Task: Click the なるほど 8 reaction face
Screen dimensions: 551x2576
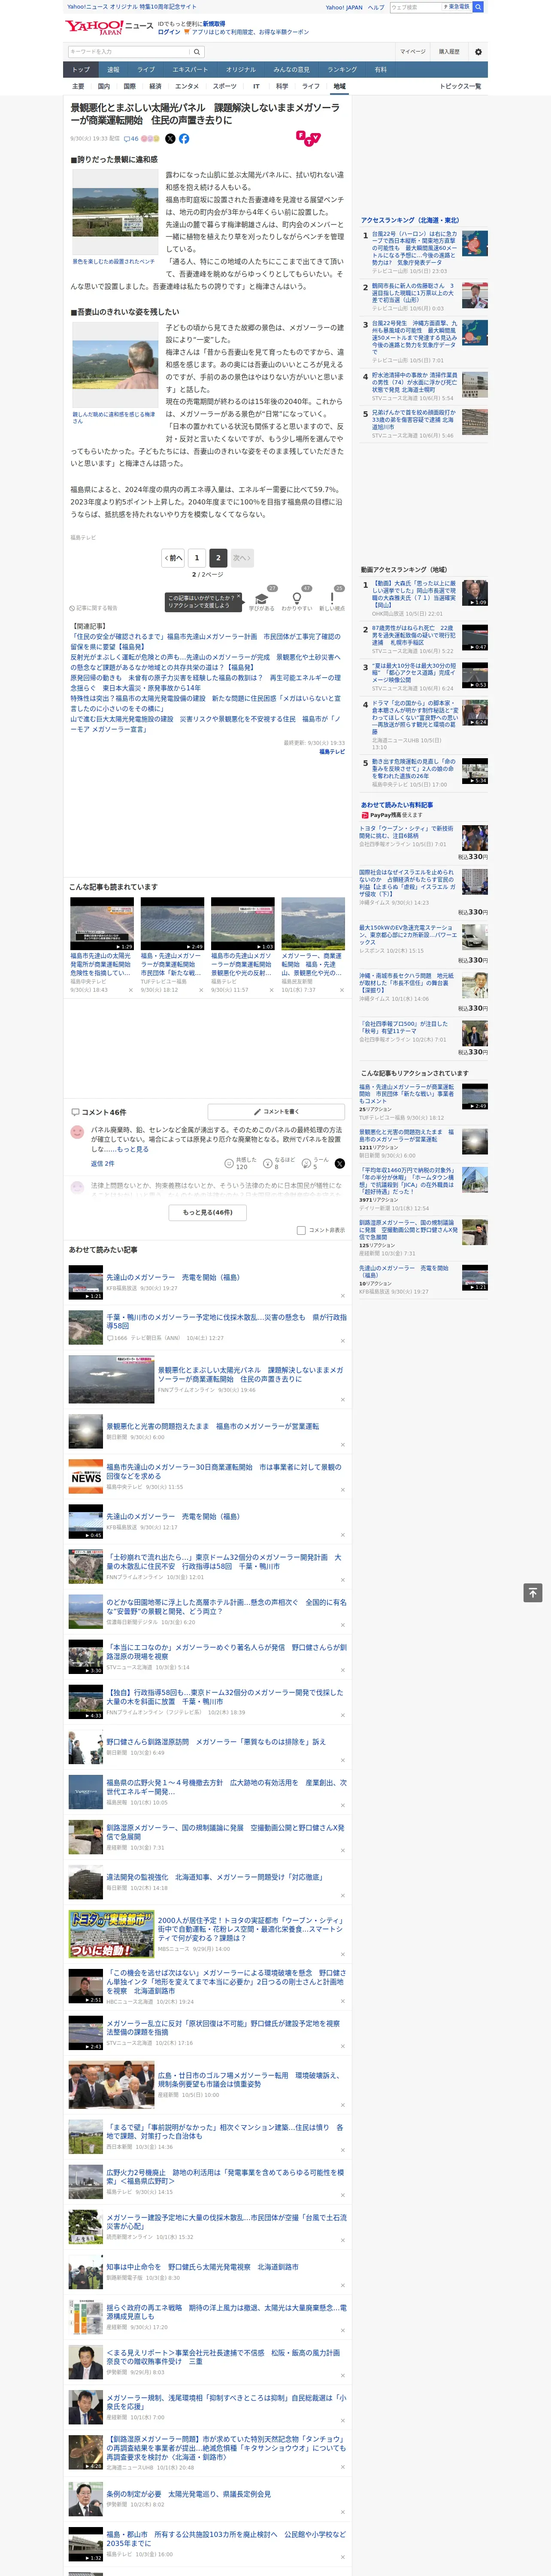Action: coord(268,1164)
